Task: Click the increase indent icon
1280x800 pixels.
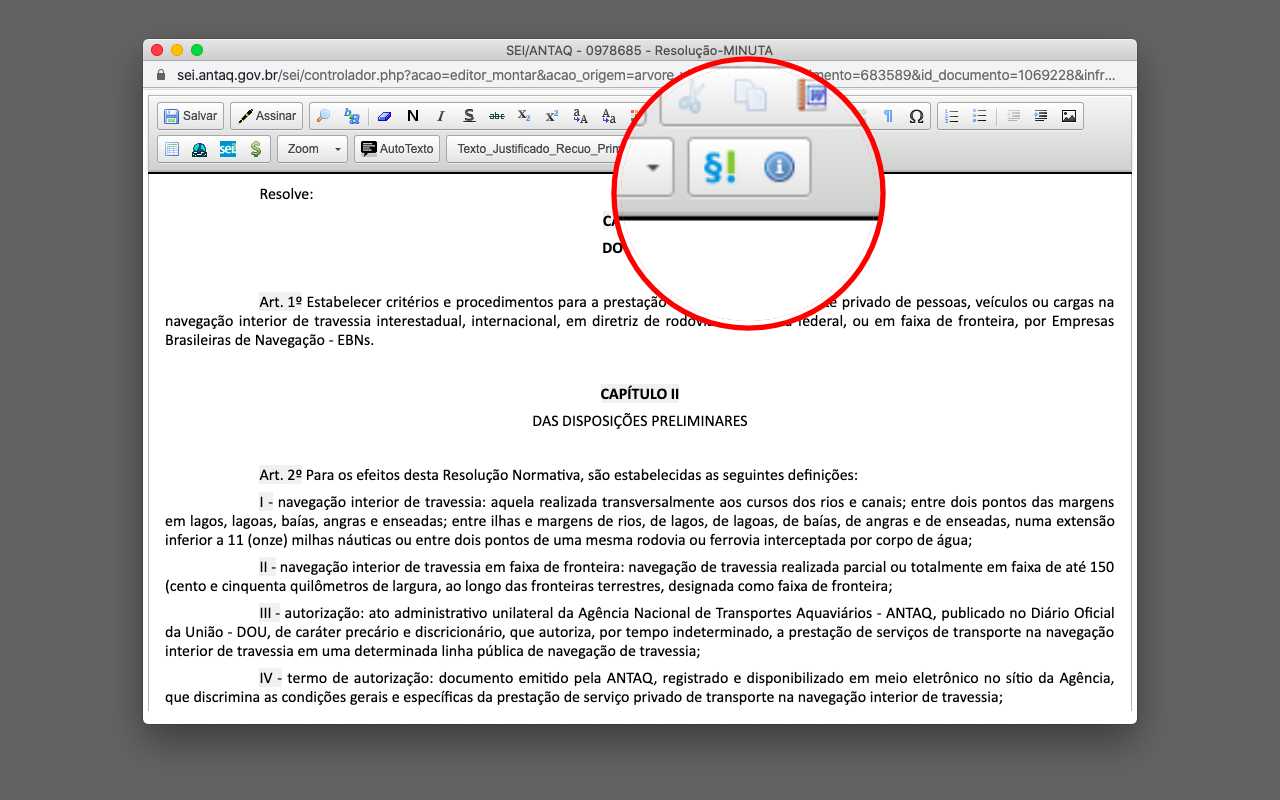Action: [x=1041, y=116]
